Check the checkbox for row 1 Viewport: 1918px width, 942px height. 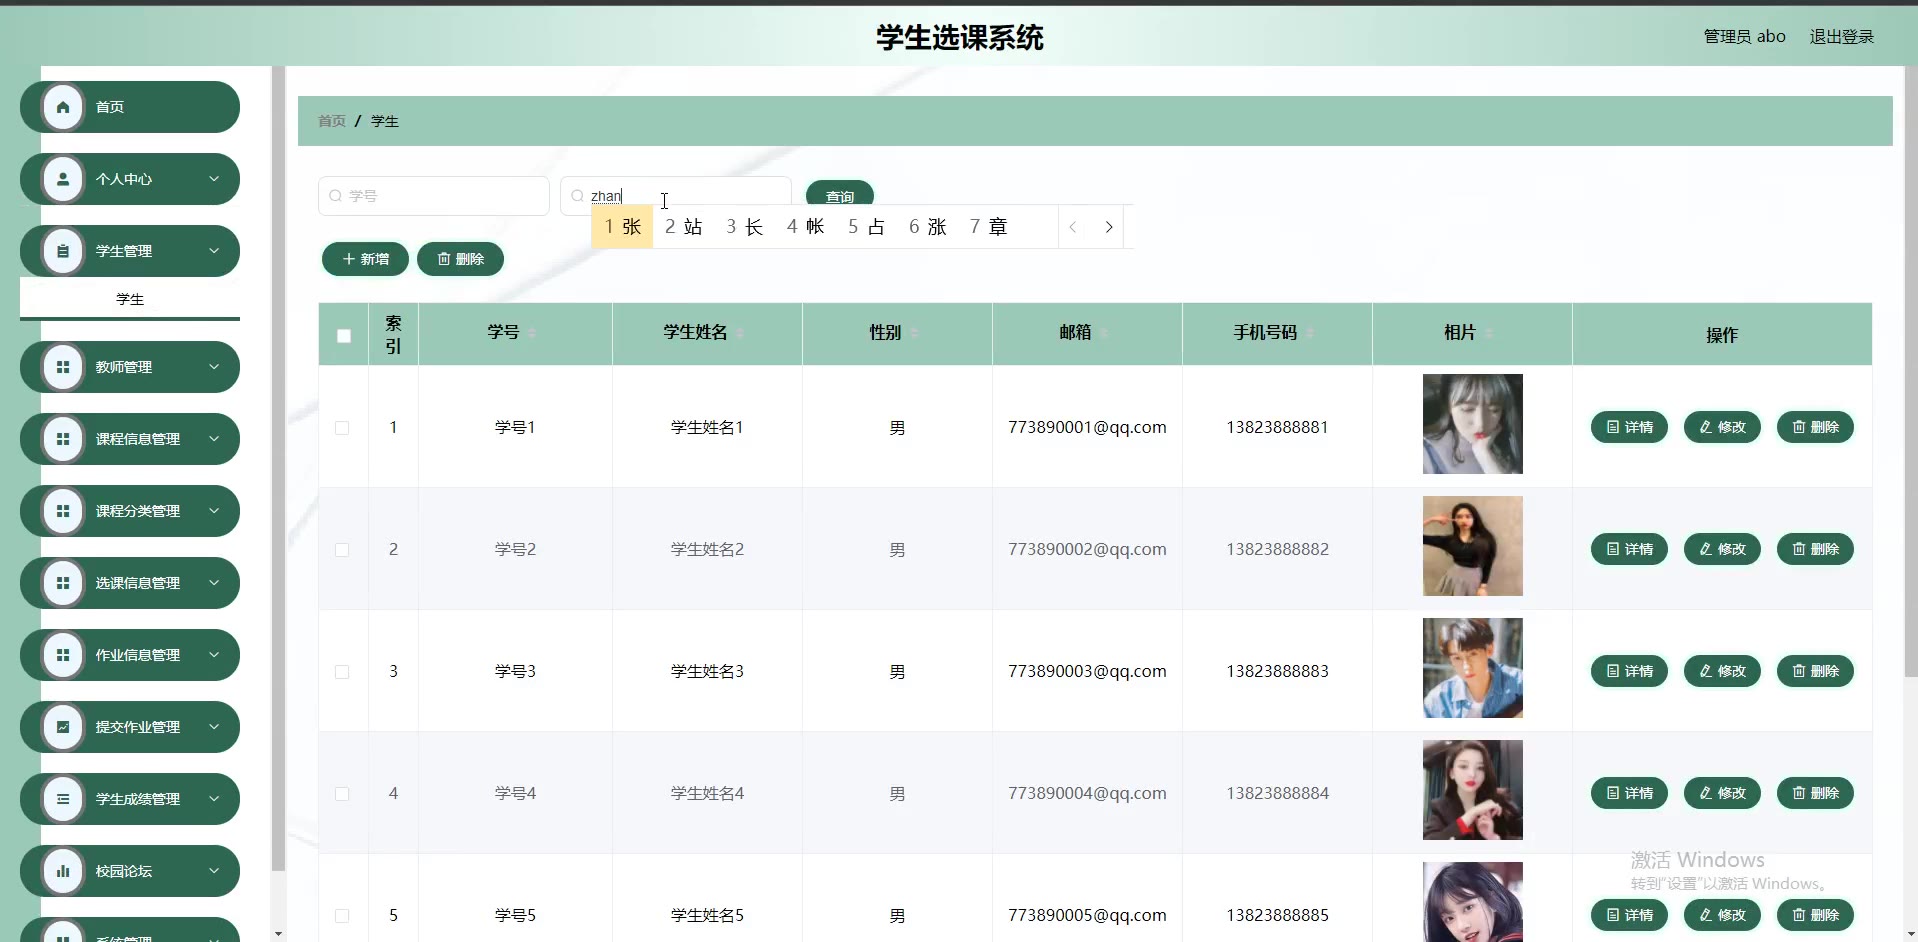coord(342,428)
